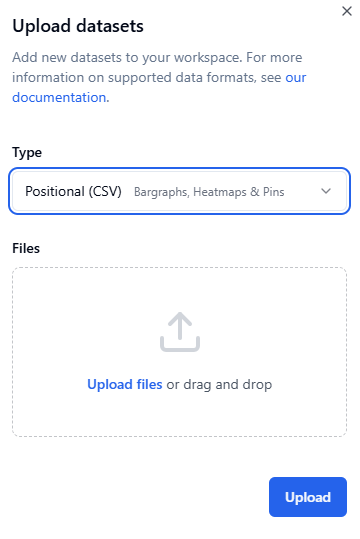The width and height of the screenshot is (360, 539).
Task: Expand the Type dropdown chevron
Action: click(326, 191)
